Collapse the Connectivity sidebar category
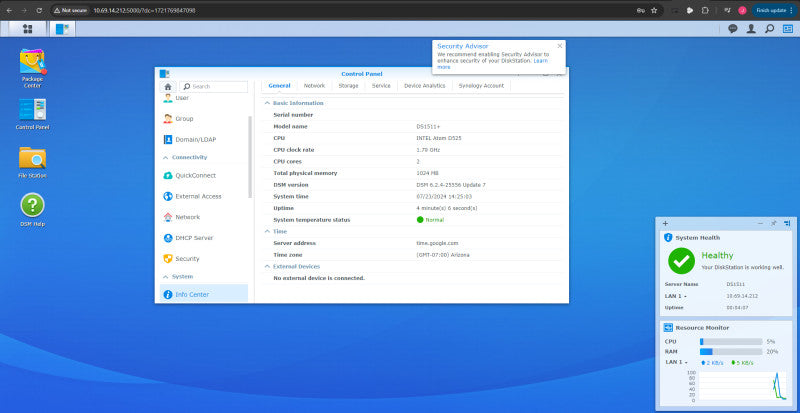 166,158
